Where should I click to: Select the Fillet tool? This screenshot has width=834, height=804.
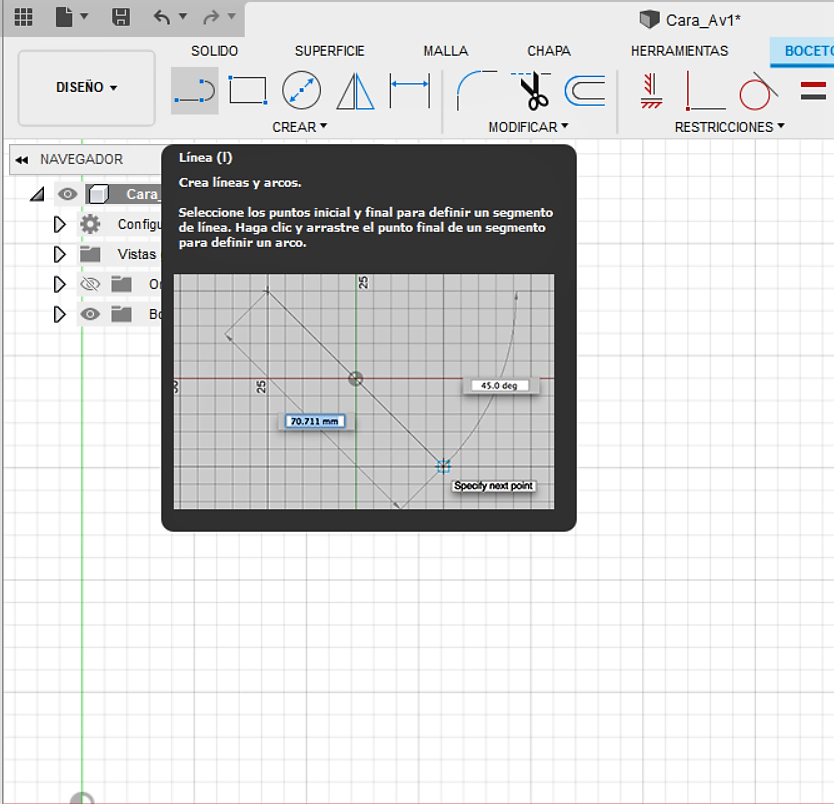click(476, 90)
